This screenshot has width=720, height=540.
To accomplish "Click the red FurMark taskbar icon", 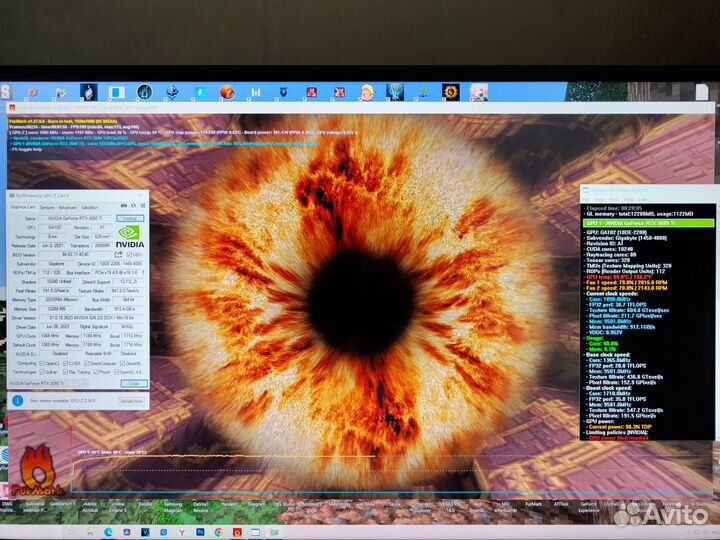I will (237, 532).
